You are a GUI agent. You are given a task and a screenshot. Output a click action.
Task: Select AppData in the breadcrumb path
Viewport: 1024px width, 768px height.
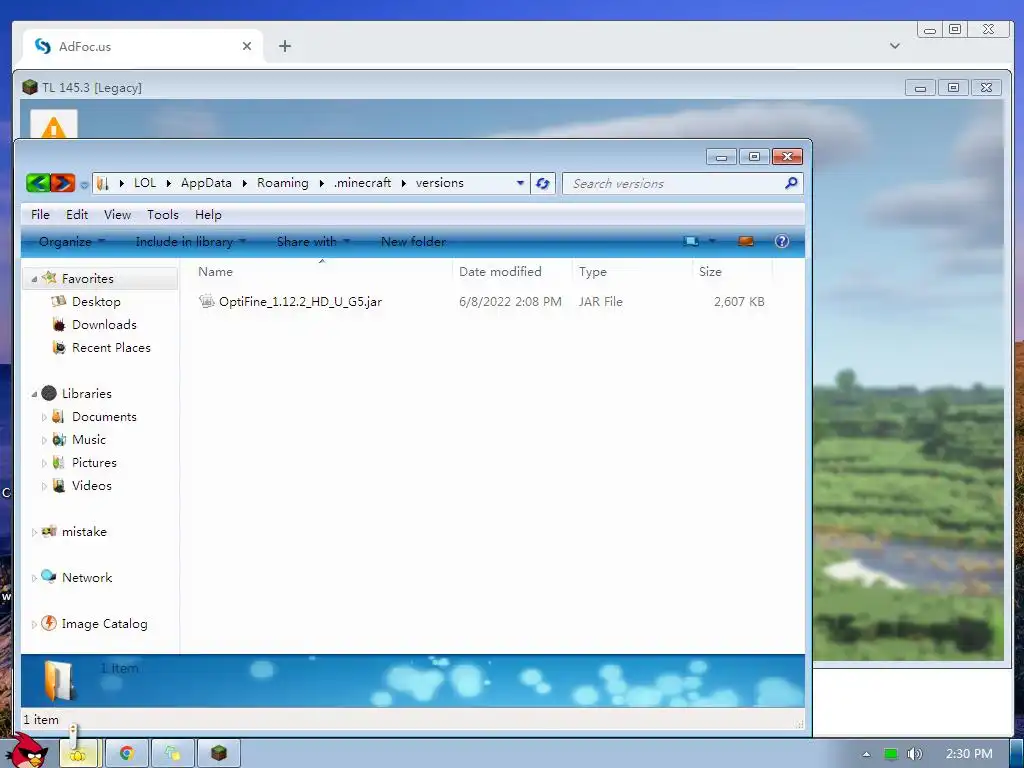pos(206,183)
